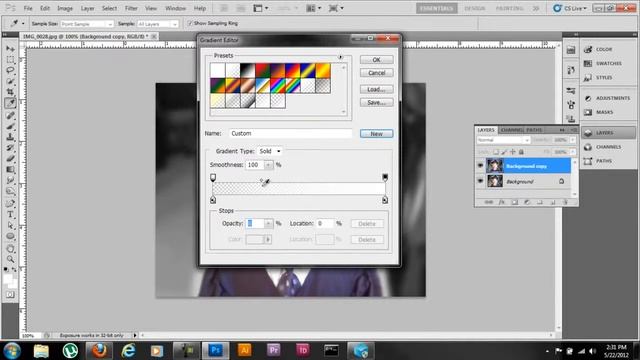This screenshot has height=360, width=640.
Task: Open the Gradient Type dropdown
Action: coord(270,151)
